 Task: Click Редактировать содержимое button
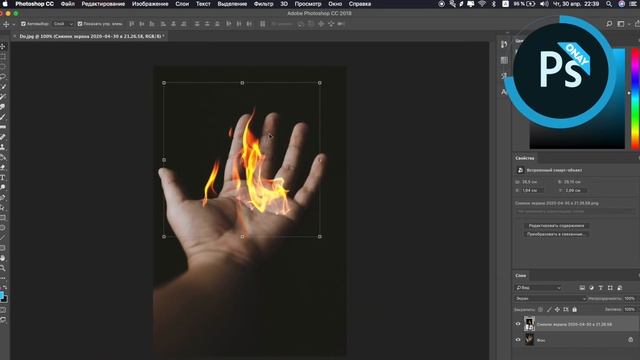click(x=556, y=226)
